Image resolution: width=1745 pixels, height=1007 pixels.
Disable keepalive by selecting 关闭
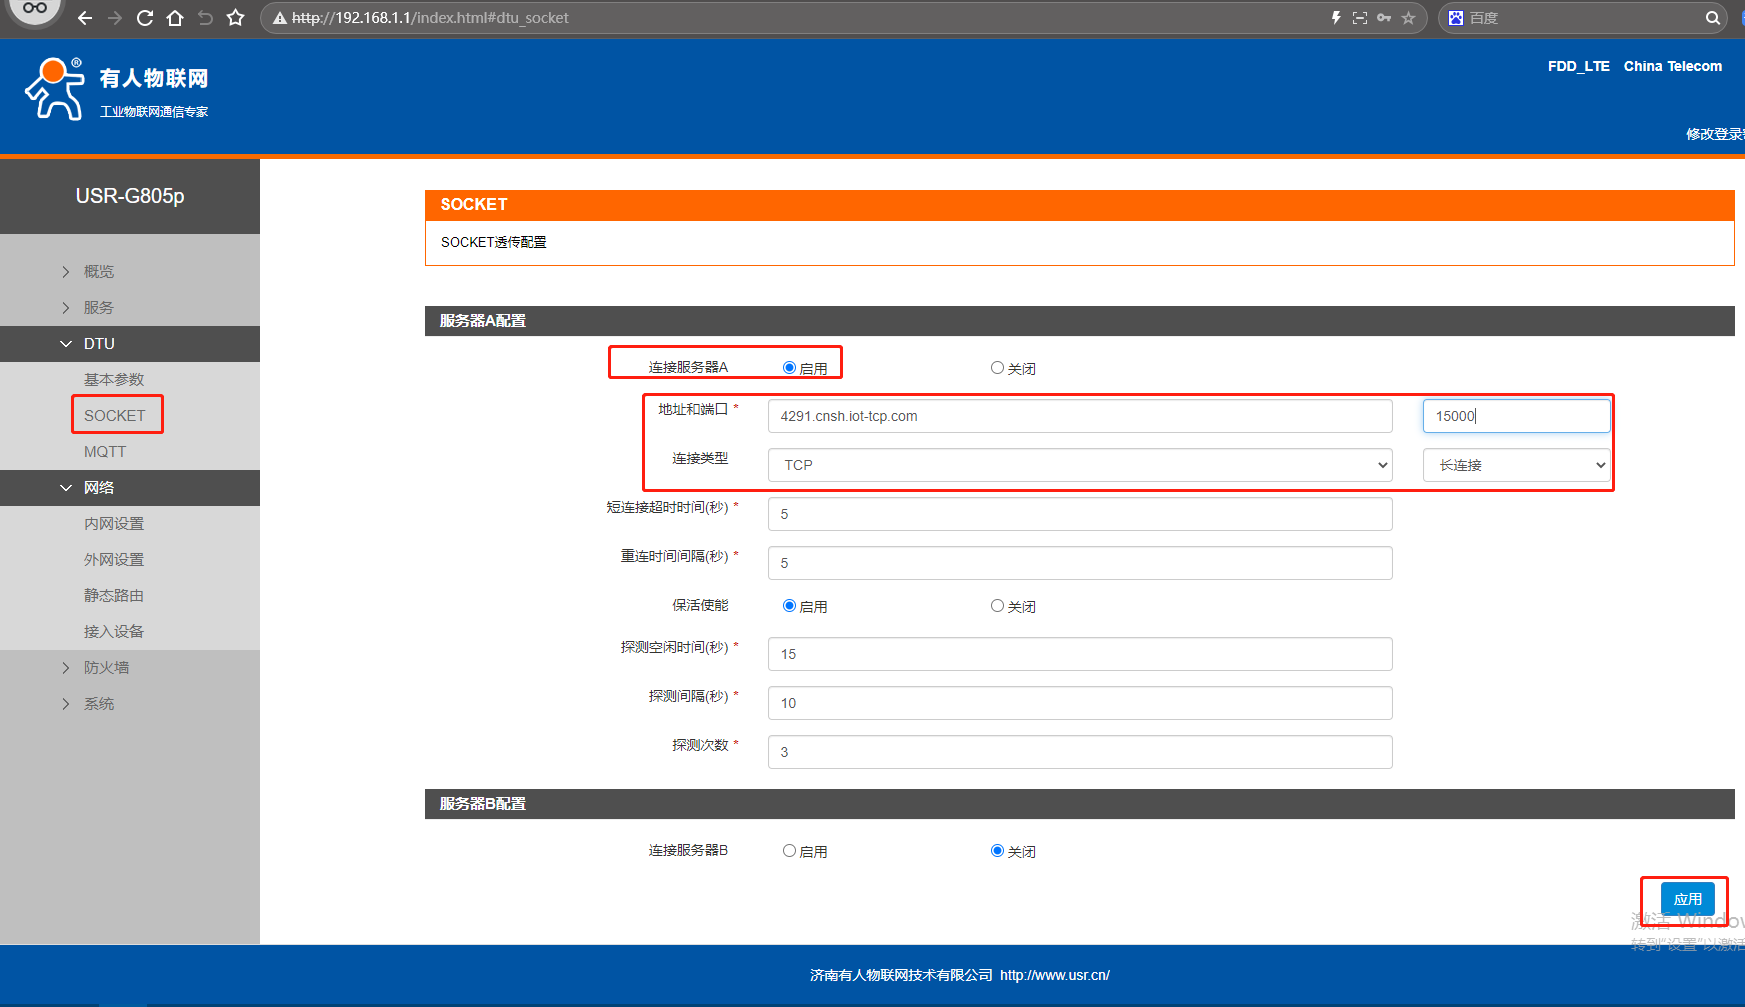[x=997, y=606]
